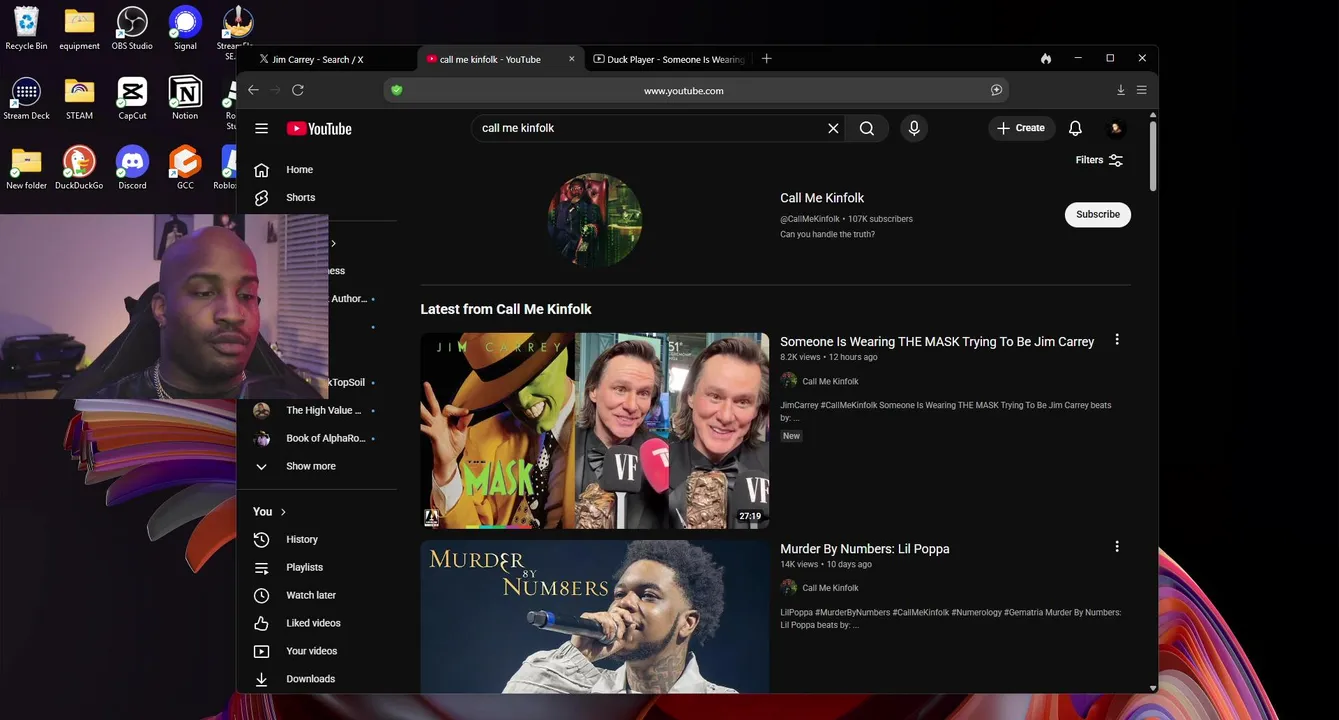The width and height of the screenshot is (1339, 720).
Task: Click the Create button
Action: coord(1020,128)
